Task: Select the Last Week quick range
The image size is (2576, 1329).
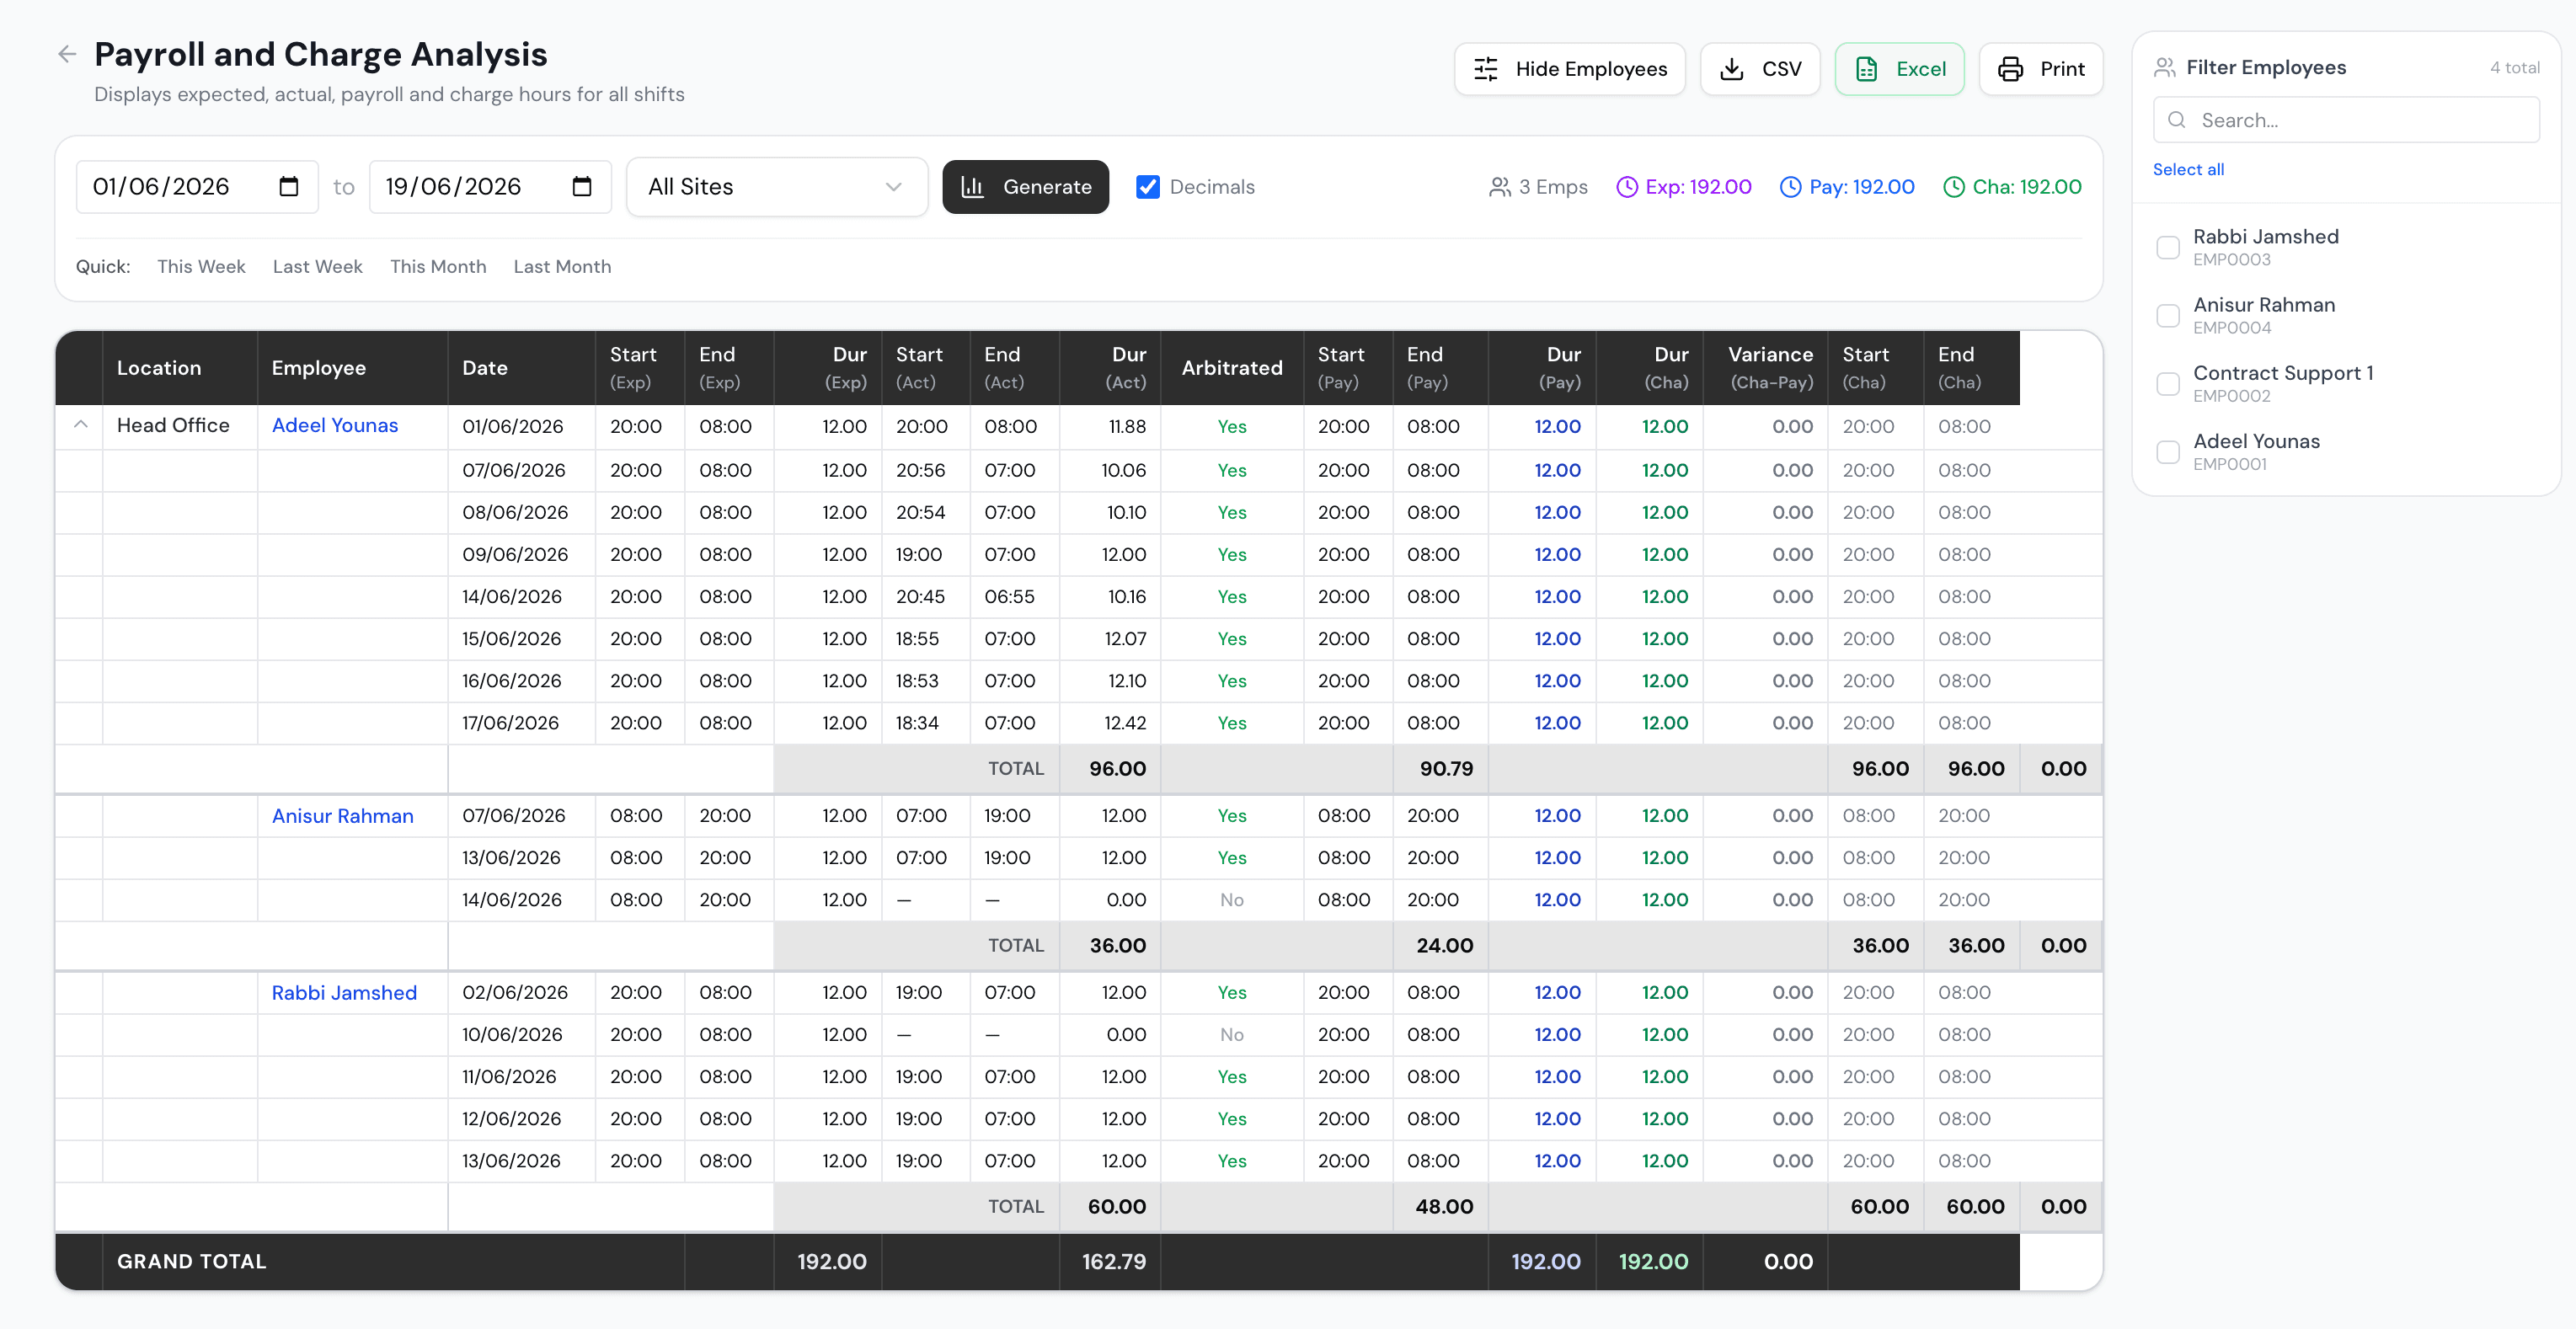Action: coord(317,267)
